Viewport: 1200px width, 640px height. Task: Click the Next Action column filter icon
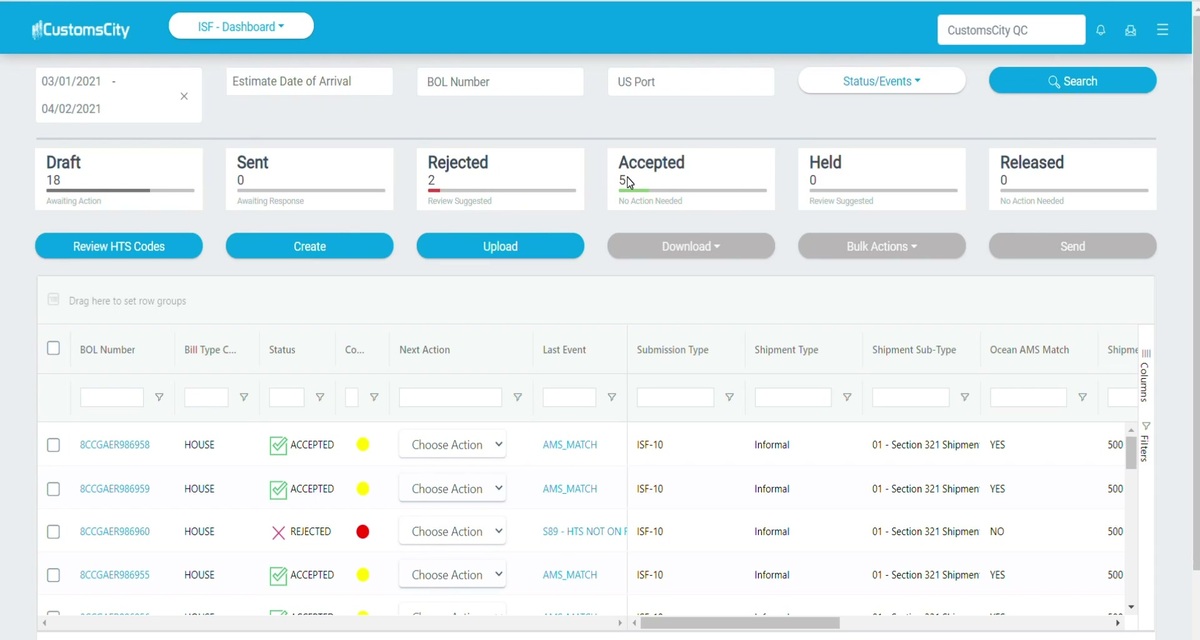pos(518,397)
